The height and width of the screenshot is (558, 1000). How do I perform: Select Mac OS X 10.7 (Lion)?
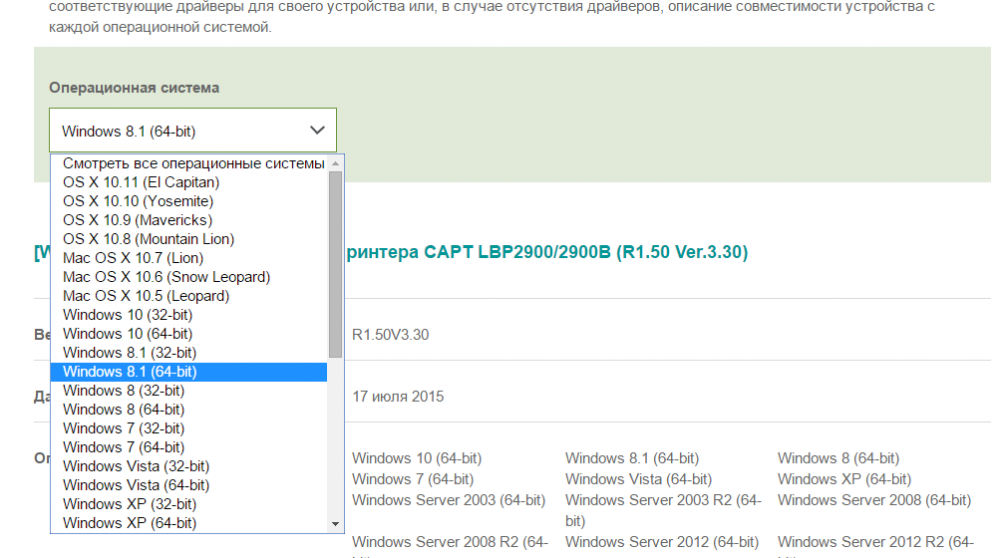(189, 258)
